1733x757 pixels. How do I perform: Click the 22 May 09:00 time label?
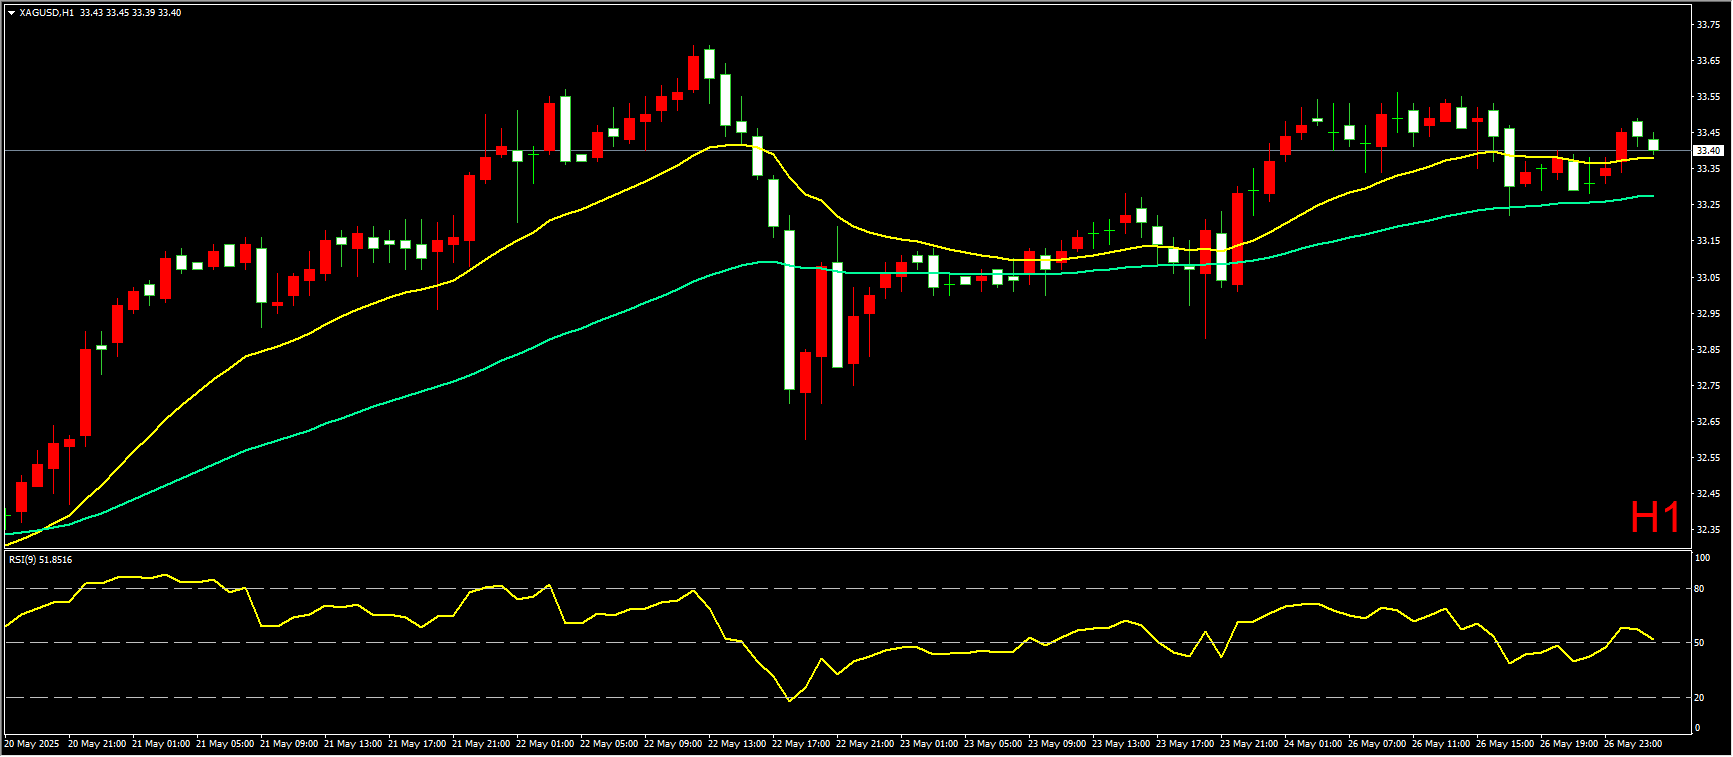click(673, 744)
